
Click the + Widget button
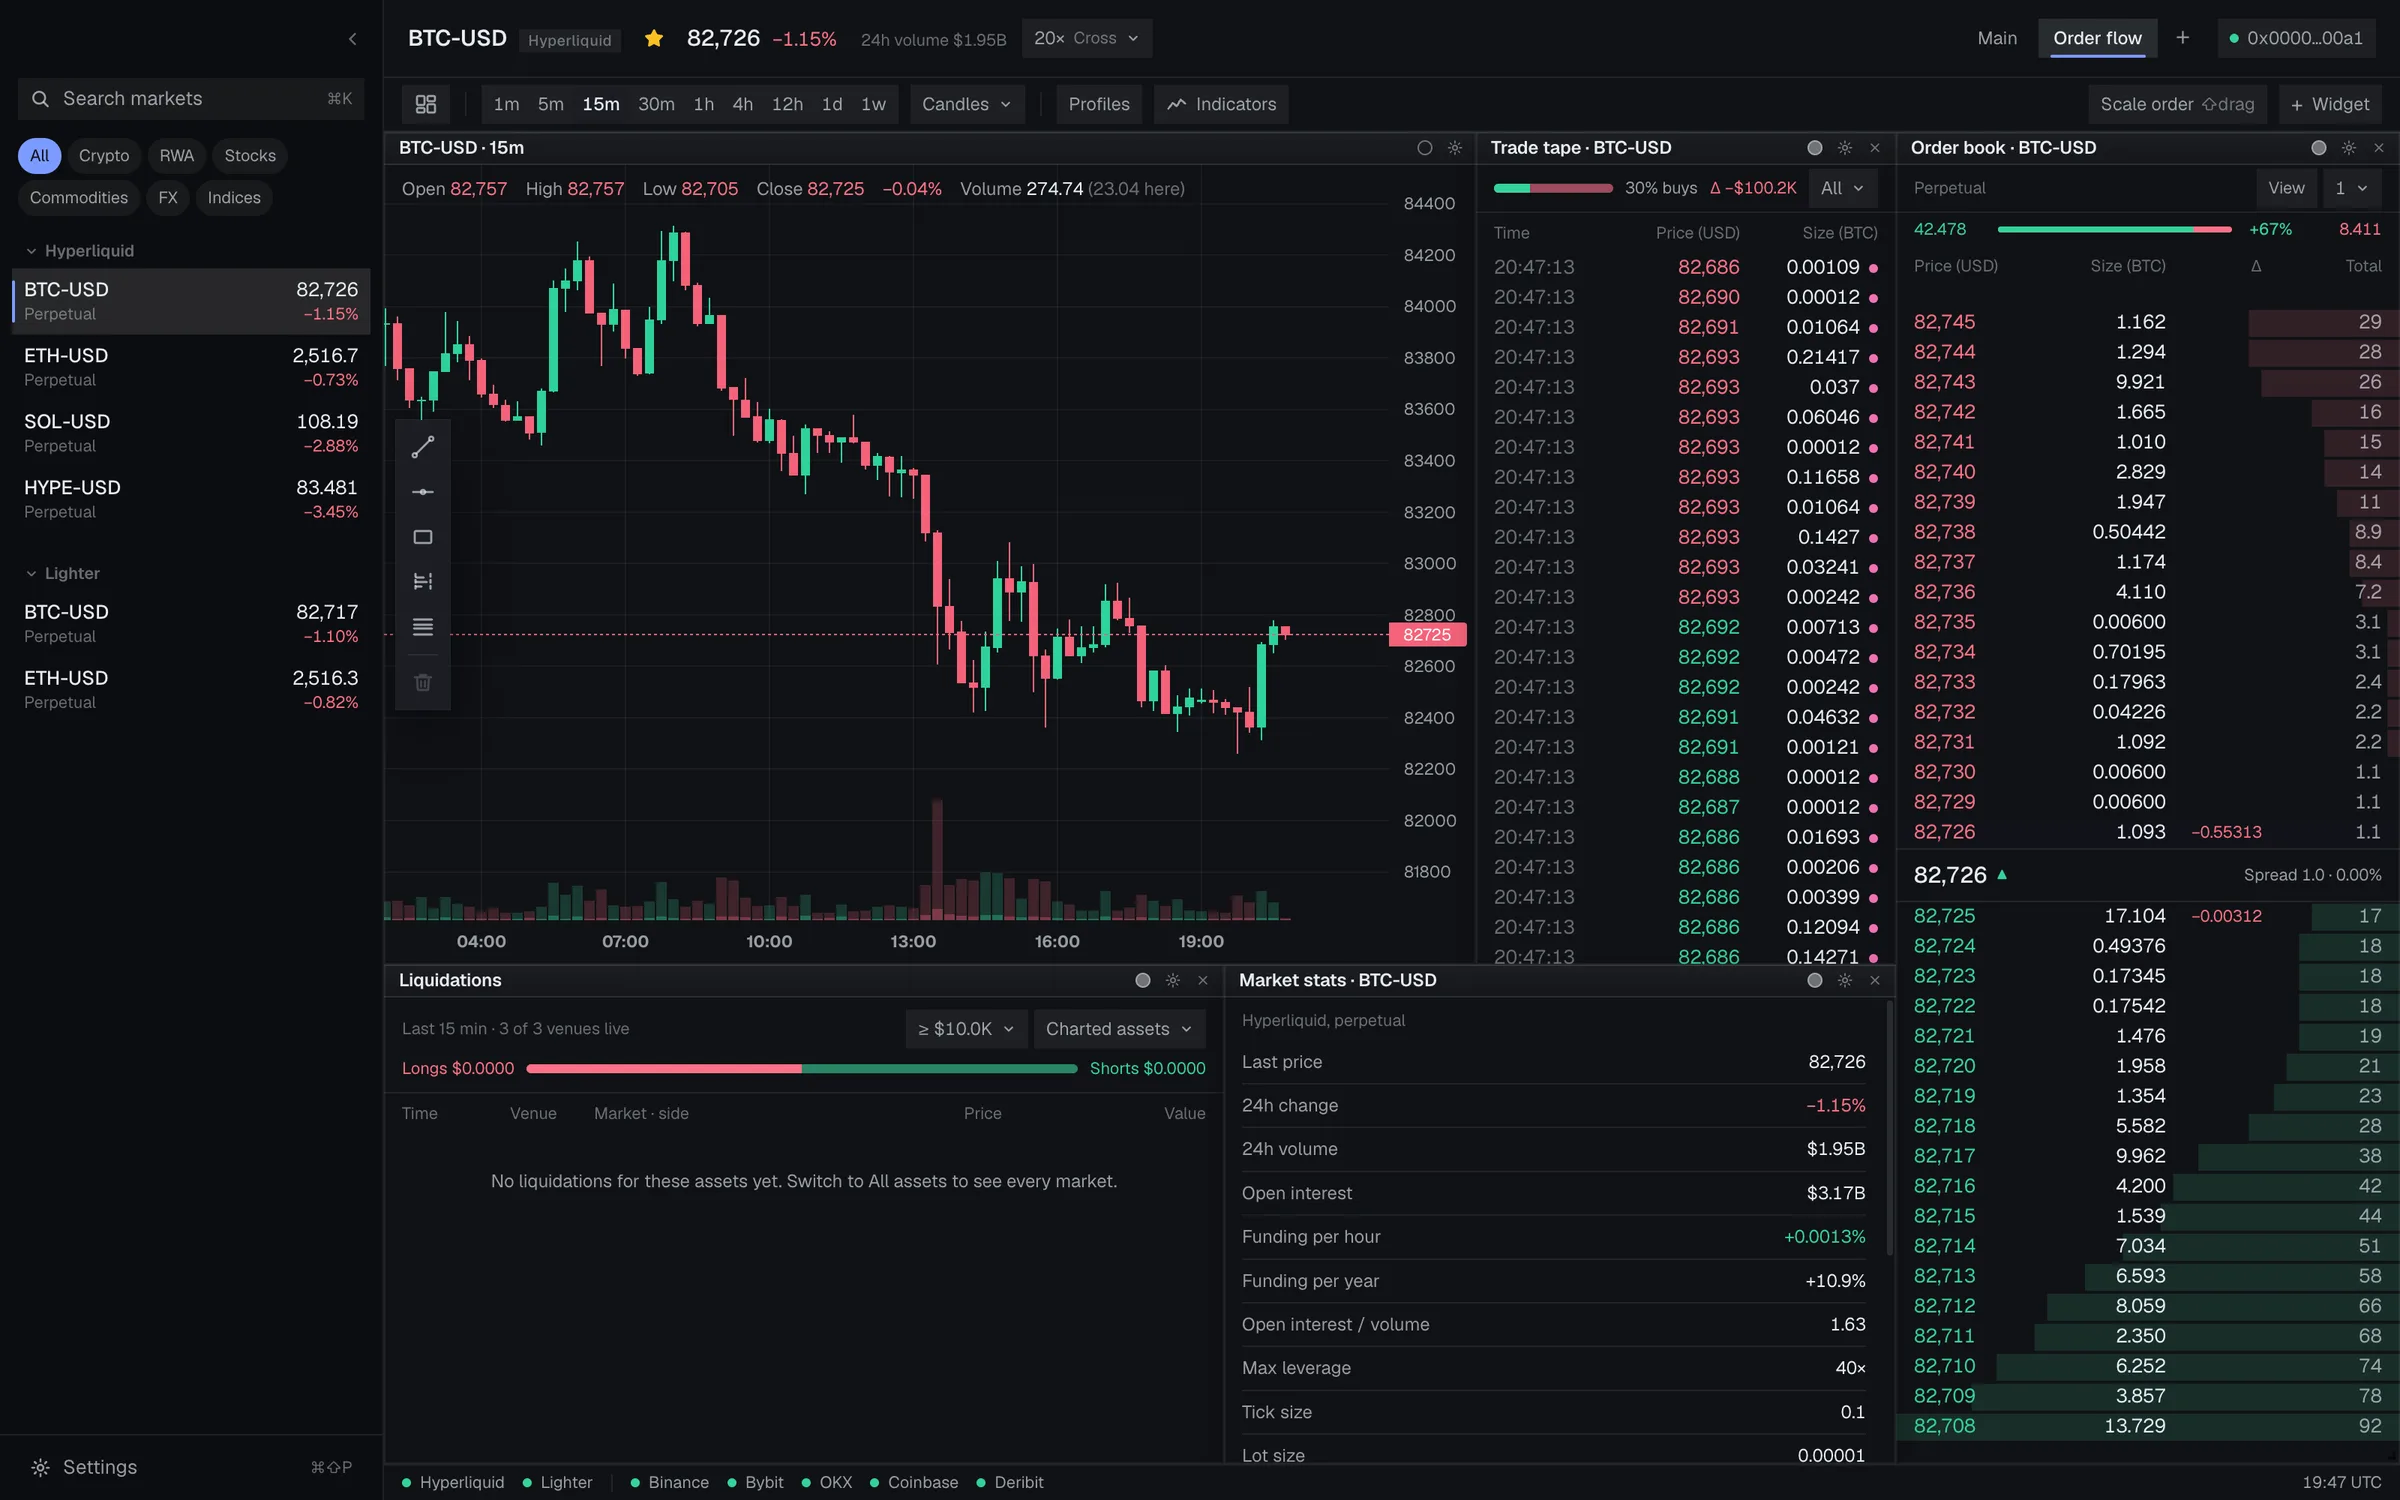click(x=2330, y=104)
